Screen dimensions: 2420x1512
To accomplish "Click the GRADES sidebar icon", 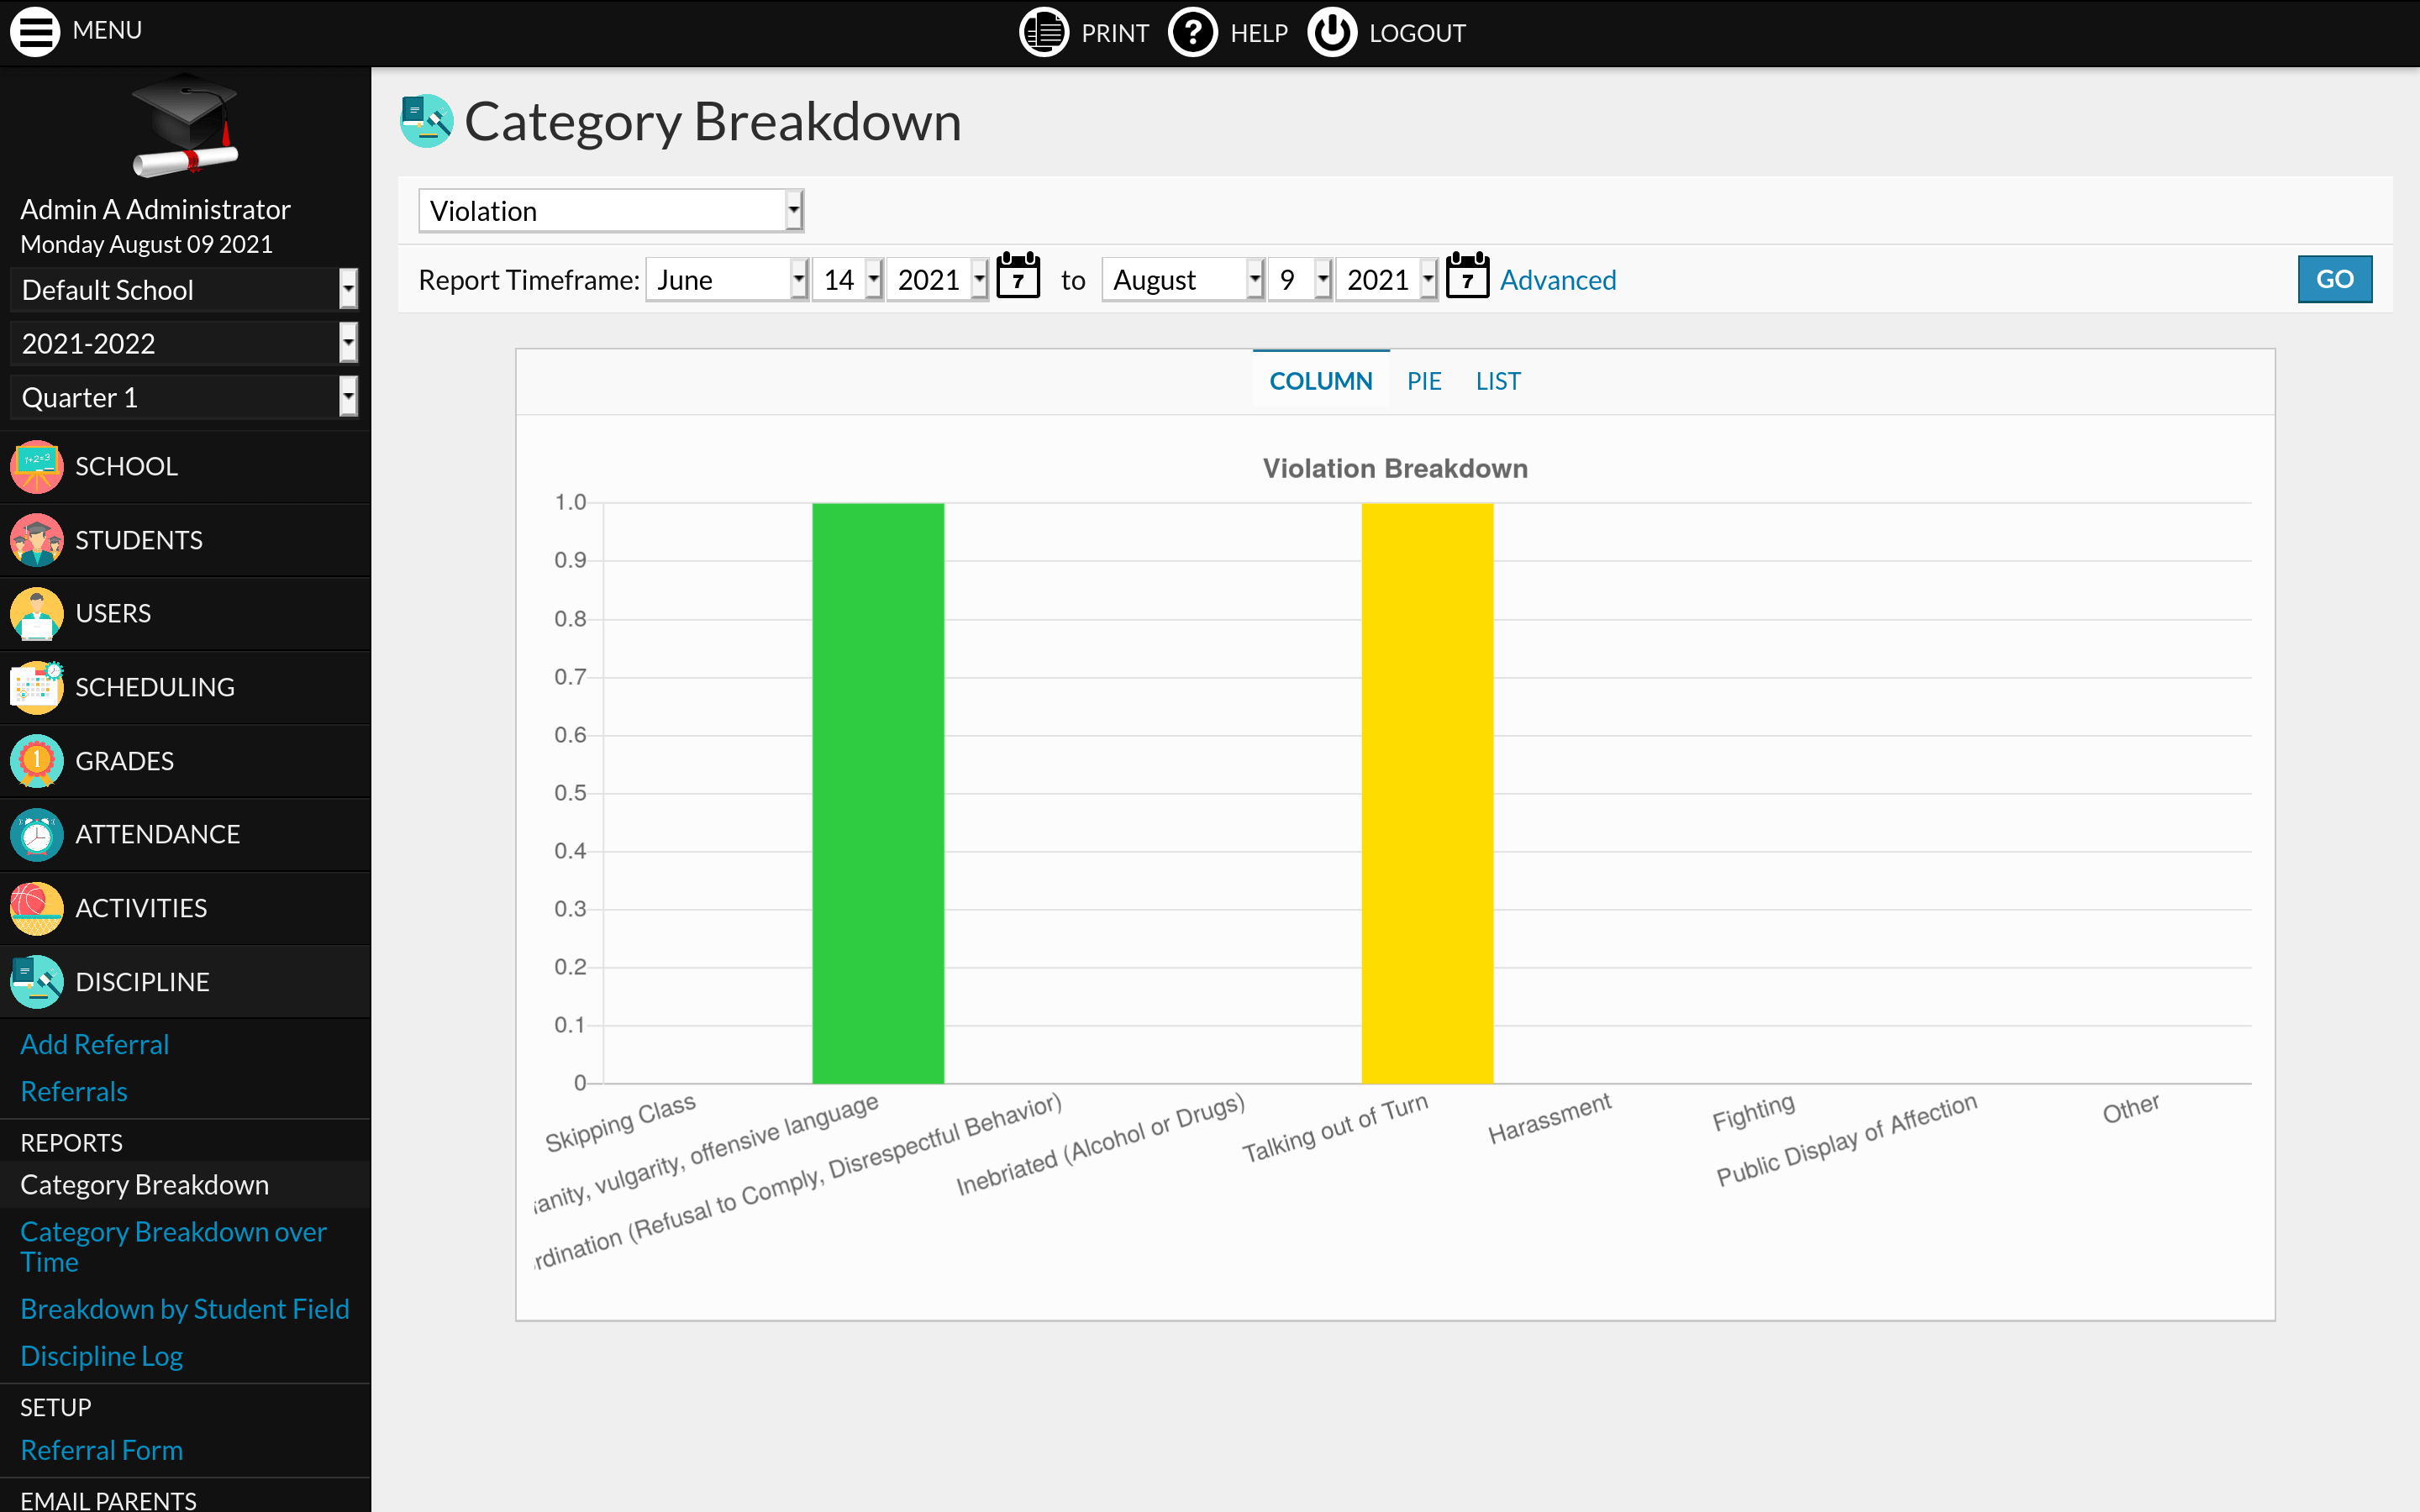I will (39, 759).
